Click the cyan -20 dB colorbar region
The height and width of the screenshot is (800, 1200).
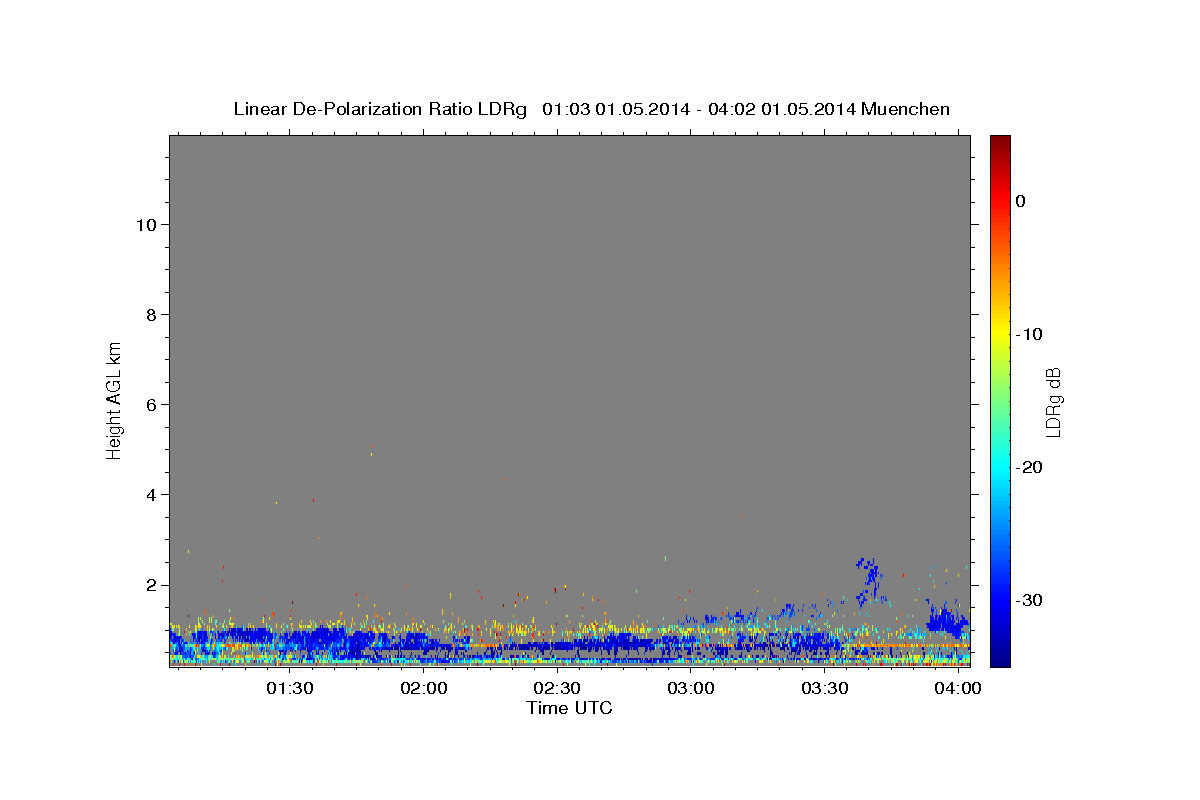(1000, 467)
